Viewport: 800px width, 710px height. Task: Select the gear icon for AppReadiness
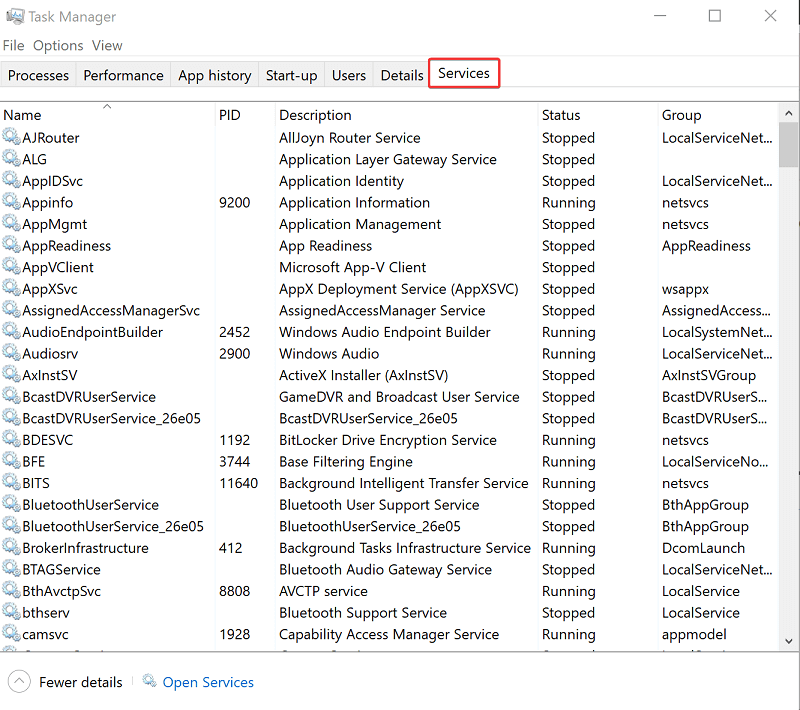point(11,244)
